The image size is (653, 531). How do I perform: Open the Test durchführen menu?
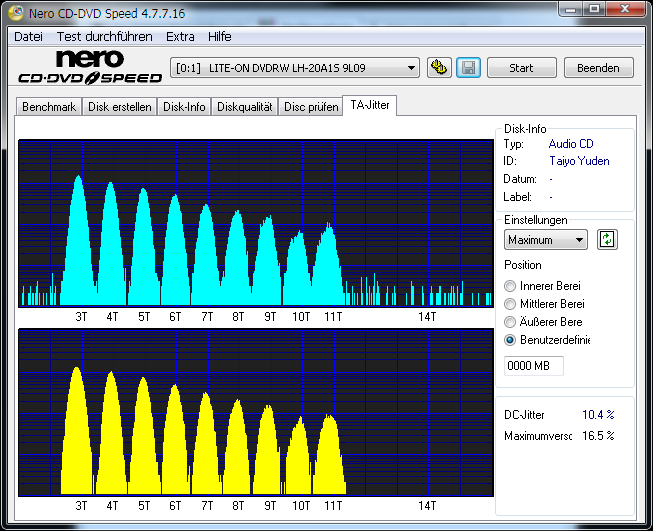pos(105,37)
